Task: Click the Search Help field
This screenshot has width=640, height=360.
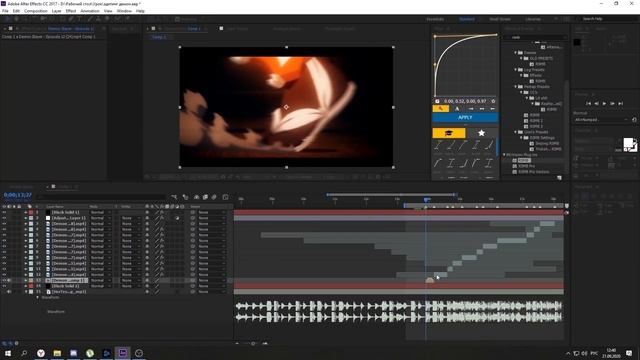Action: [607, 19]
